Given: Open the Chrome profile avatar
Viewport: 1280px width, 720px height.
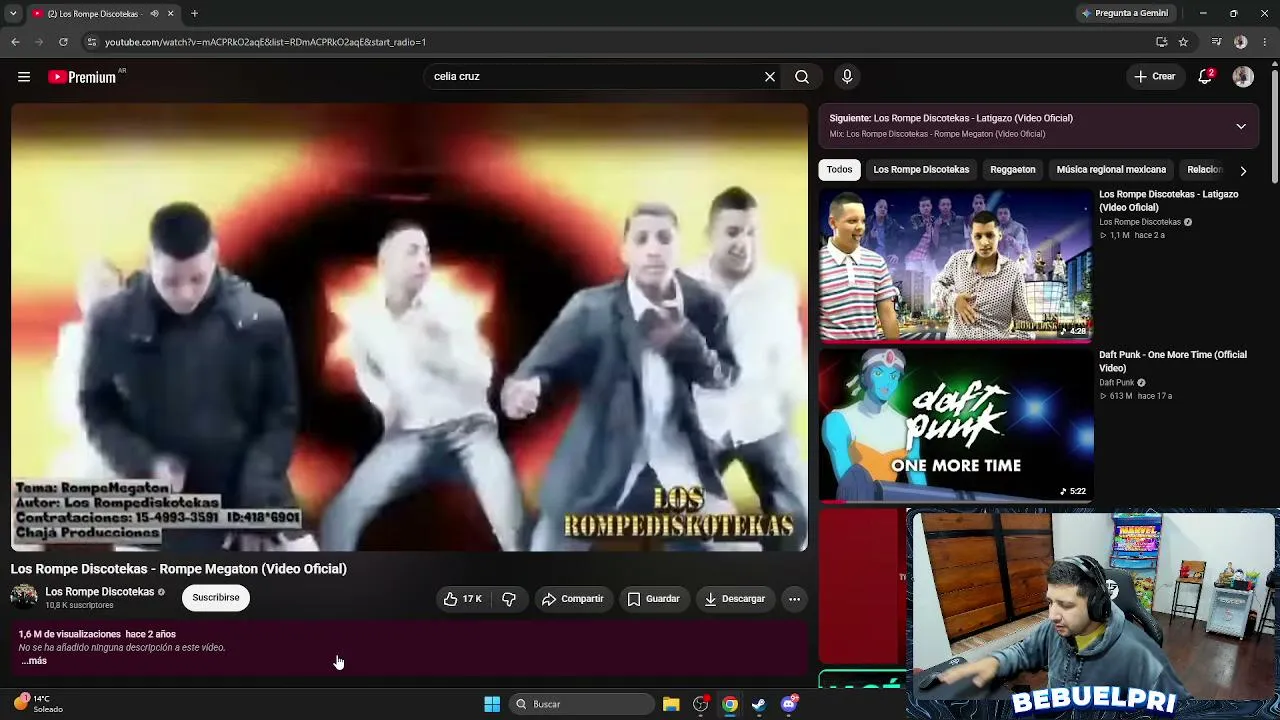Looking at the screenshot, I should pos(1241,42).
